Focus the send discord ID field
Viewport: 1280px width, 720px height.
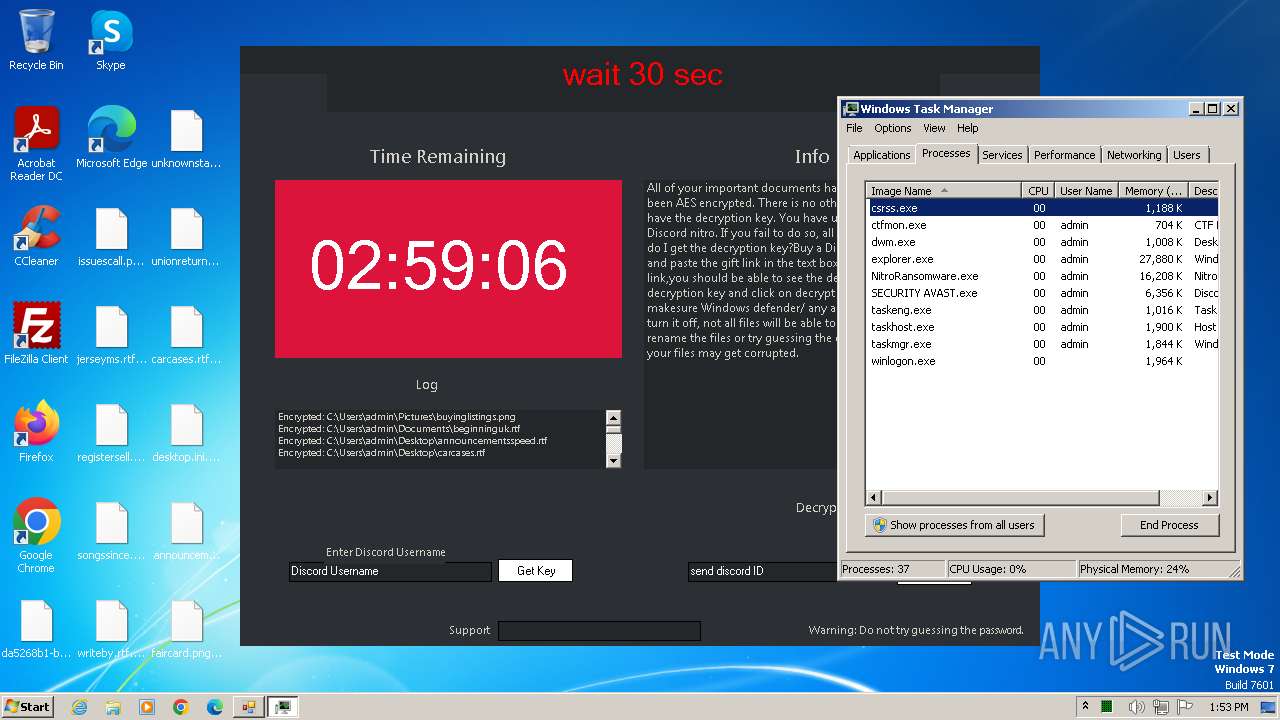(762, 571)
